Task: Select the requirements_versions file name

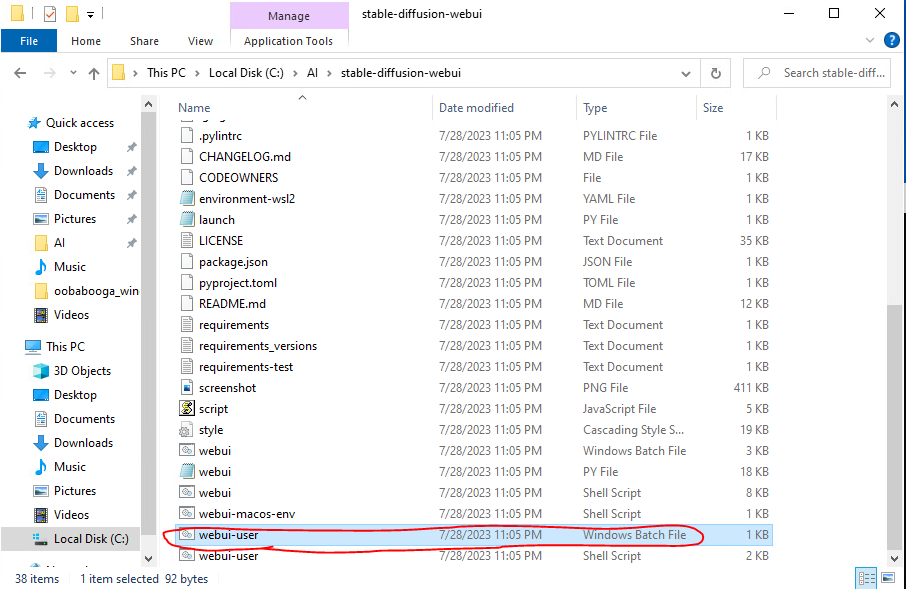Action: click(x=258, y=346)
